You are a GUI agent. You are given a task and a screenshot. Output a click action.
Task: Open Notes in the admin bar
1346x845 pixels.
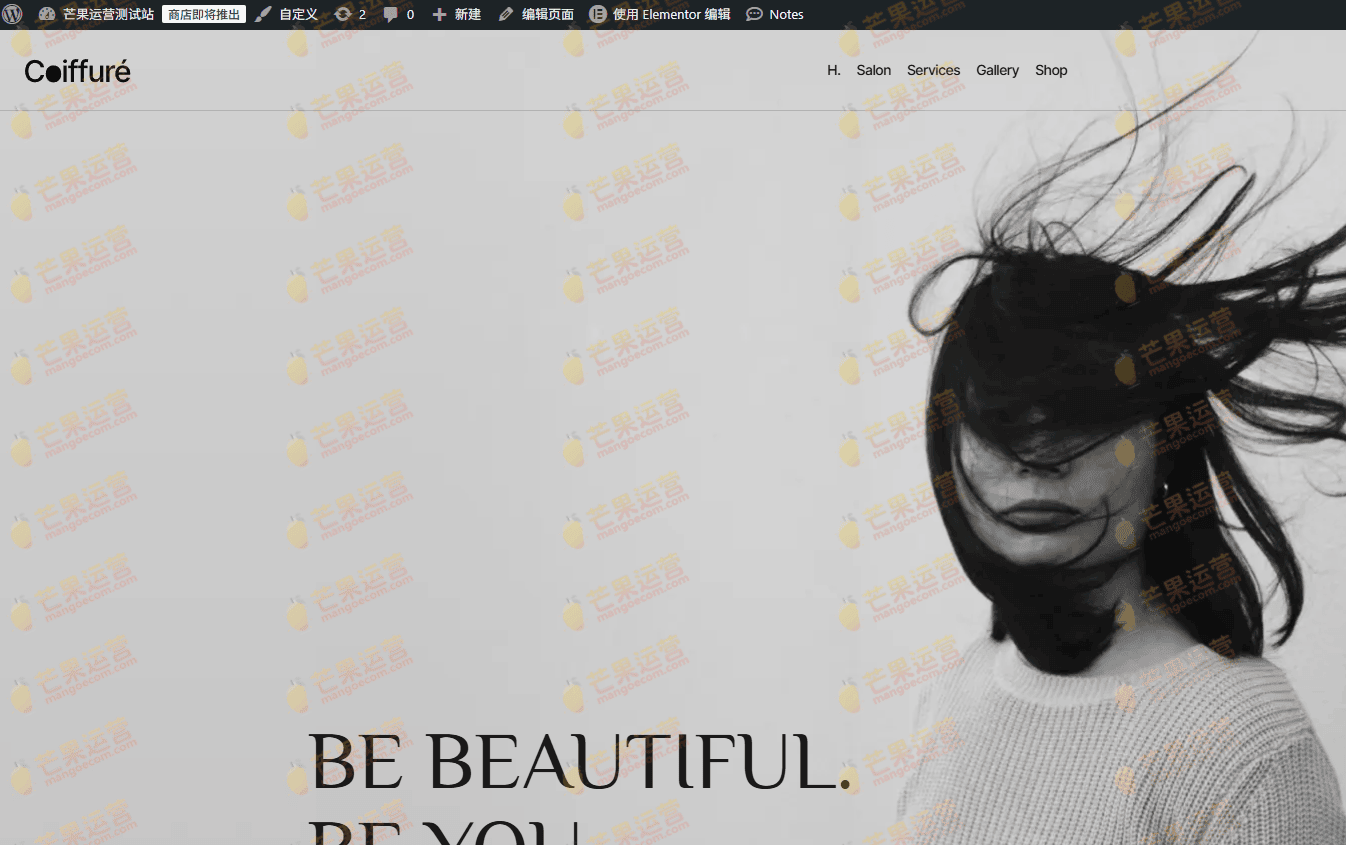pos(775,15)
